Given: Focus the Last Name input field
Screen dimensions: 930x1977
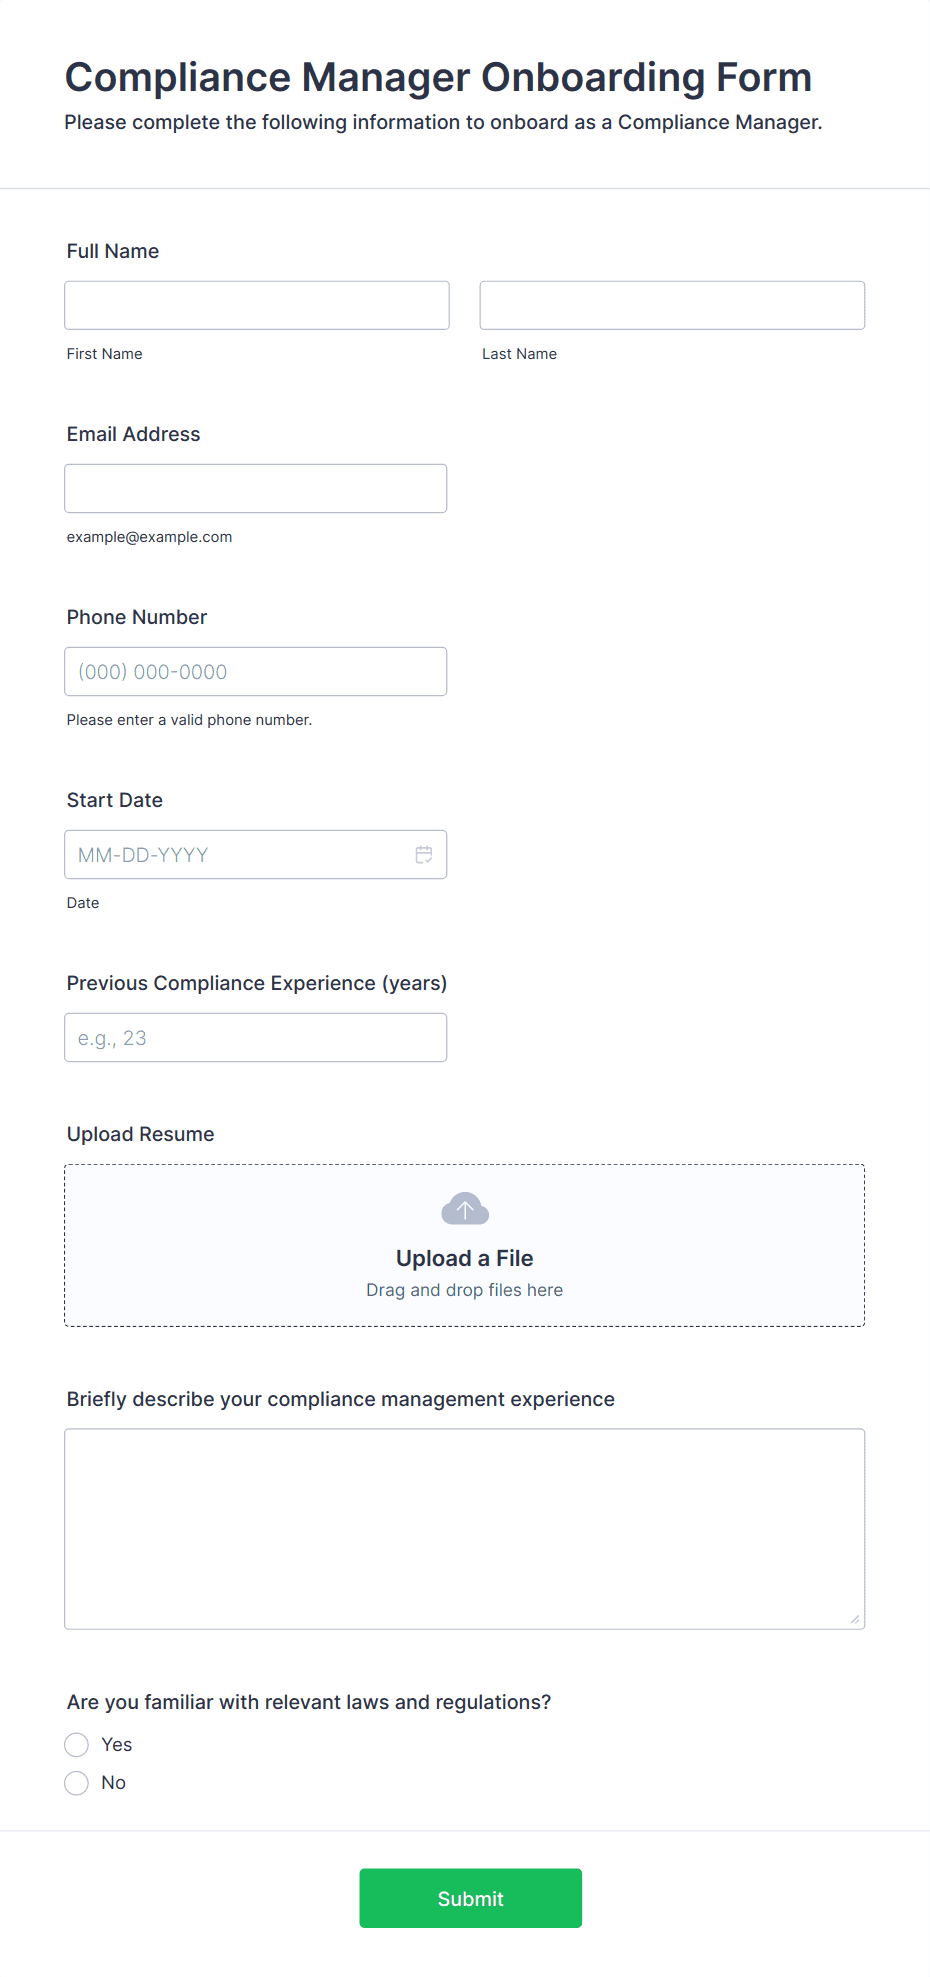Looking at the screenshot, I should tap(672, 305).
